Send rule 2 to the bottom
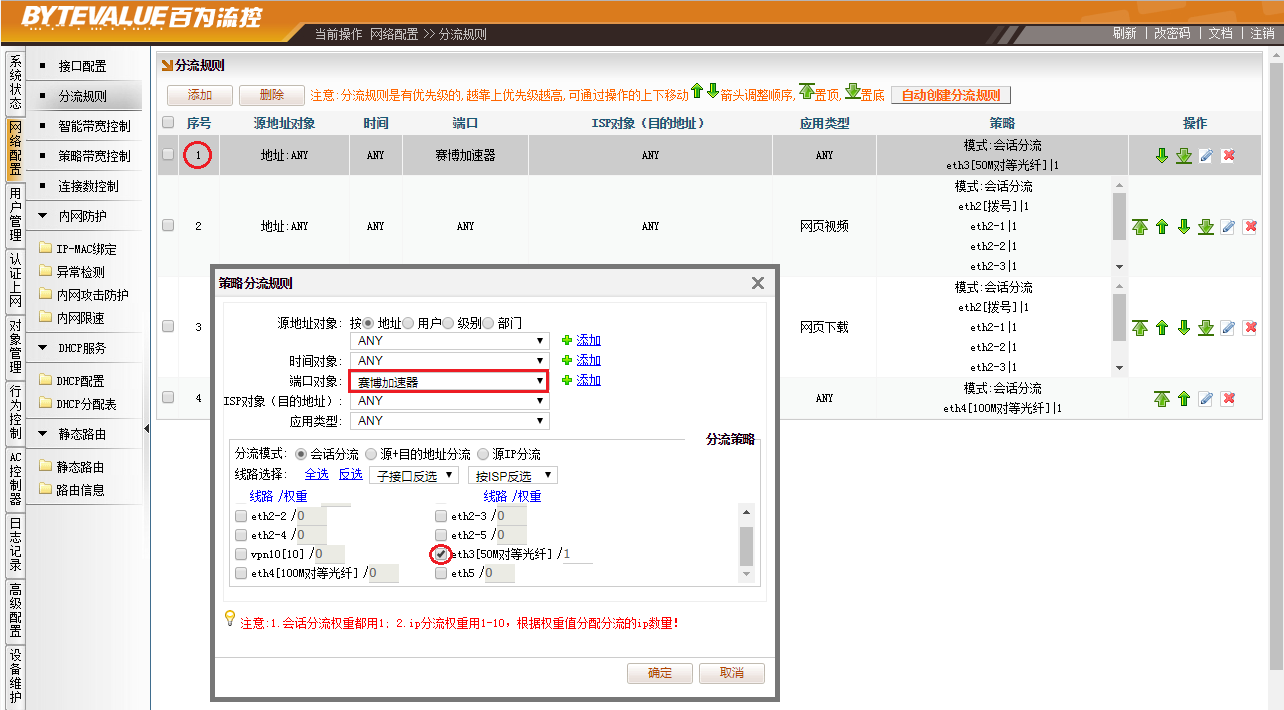Screen dimensions: 1284x710 [1206, 227]
